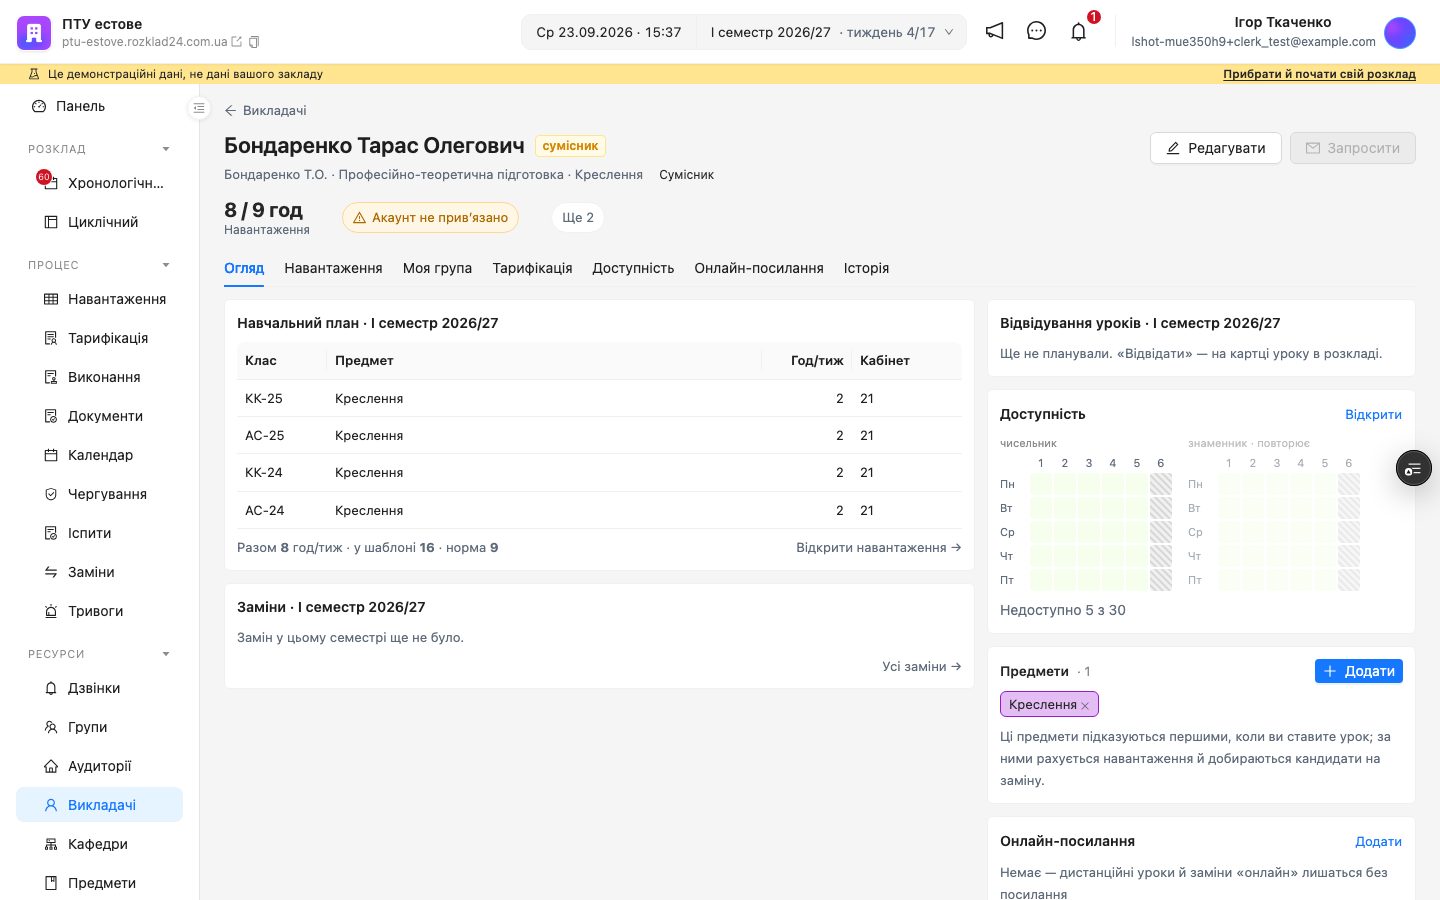Go to Хронологічний schedule view
1440x900 pixels.
[99, 183]
